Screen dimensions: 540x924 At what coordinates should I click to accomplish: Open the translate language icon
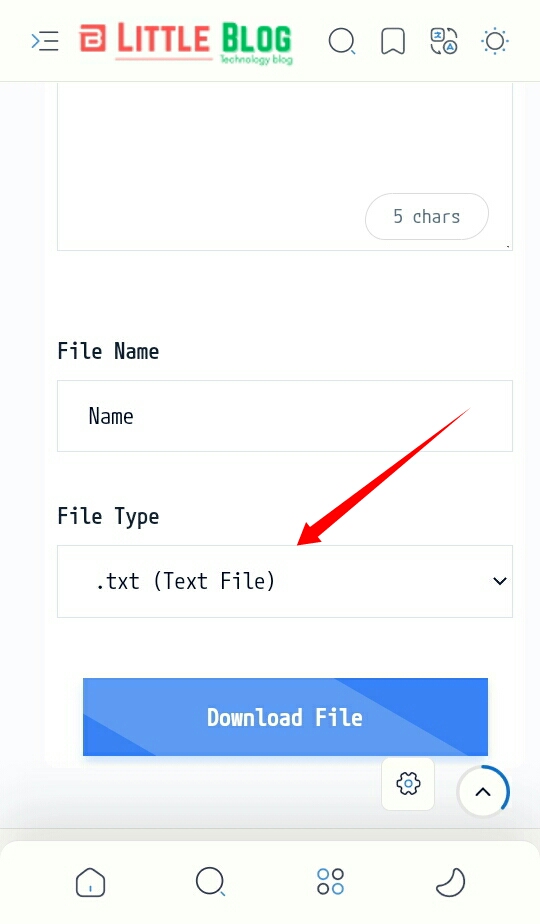pos(444,41)
